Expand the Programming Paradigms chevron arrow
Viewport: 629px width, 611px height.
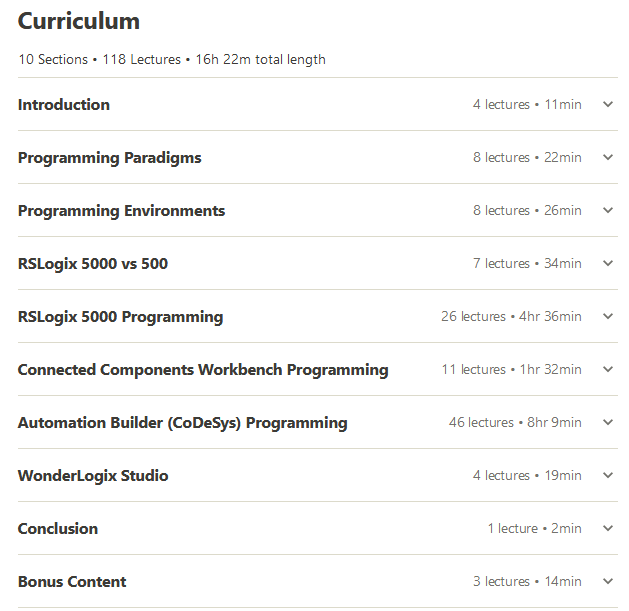(608, 157)
